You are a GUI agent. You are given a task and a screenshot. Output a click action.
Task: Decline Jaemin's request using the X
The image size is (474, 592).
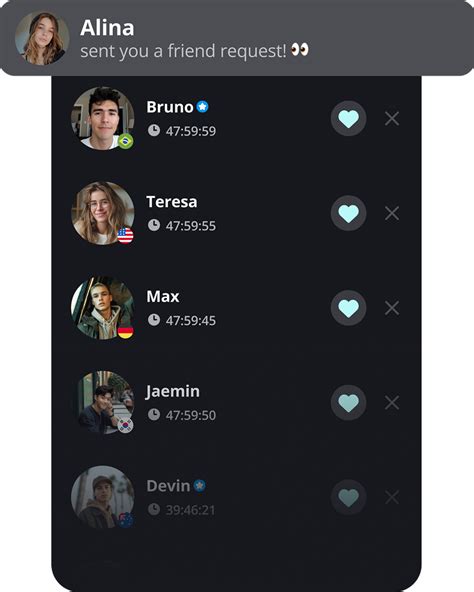coord(392,403)
